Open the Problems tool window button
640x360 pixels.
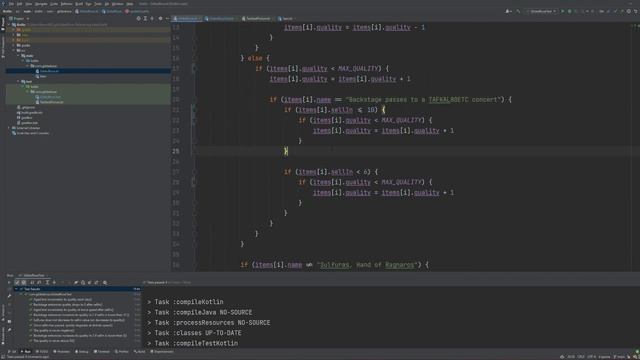coord(62,351)
